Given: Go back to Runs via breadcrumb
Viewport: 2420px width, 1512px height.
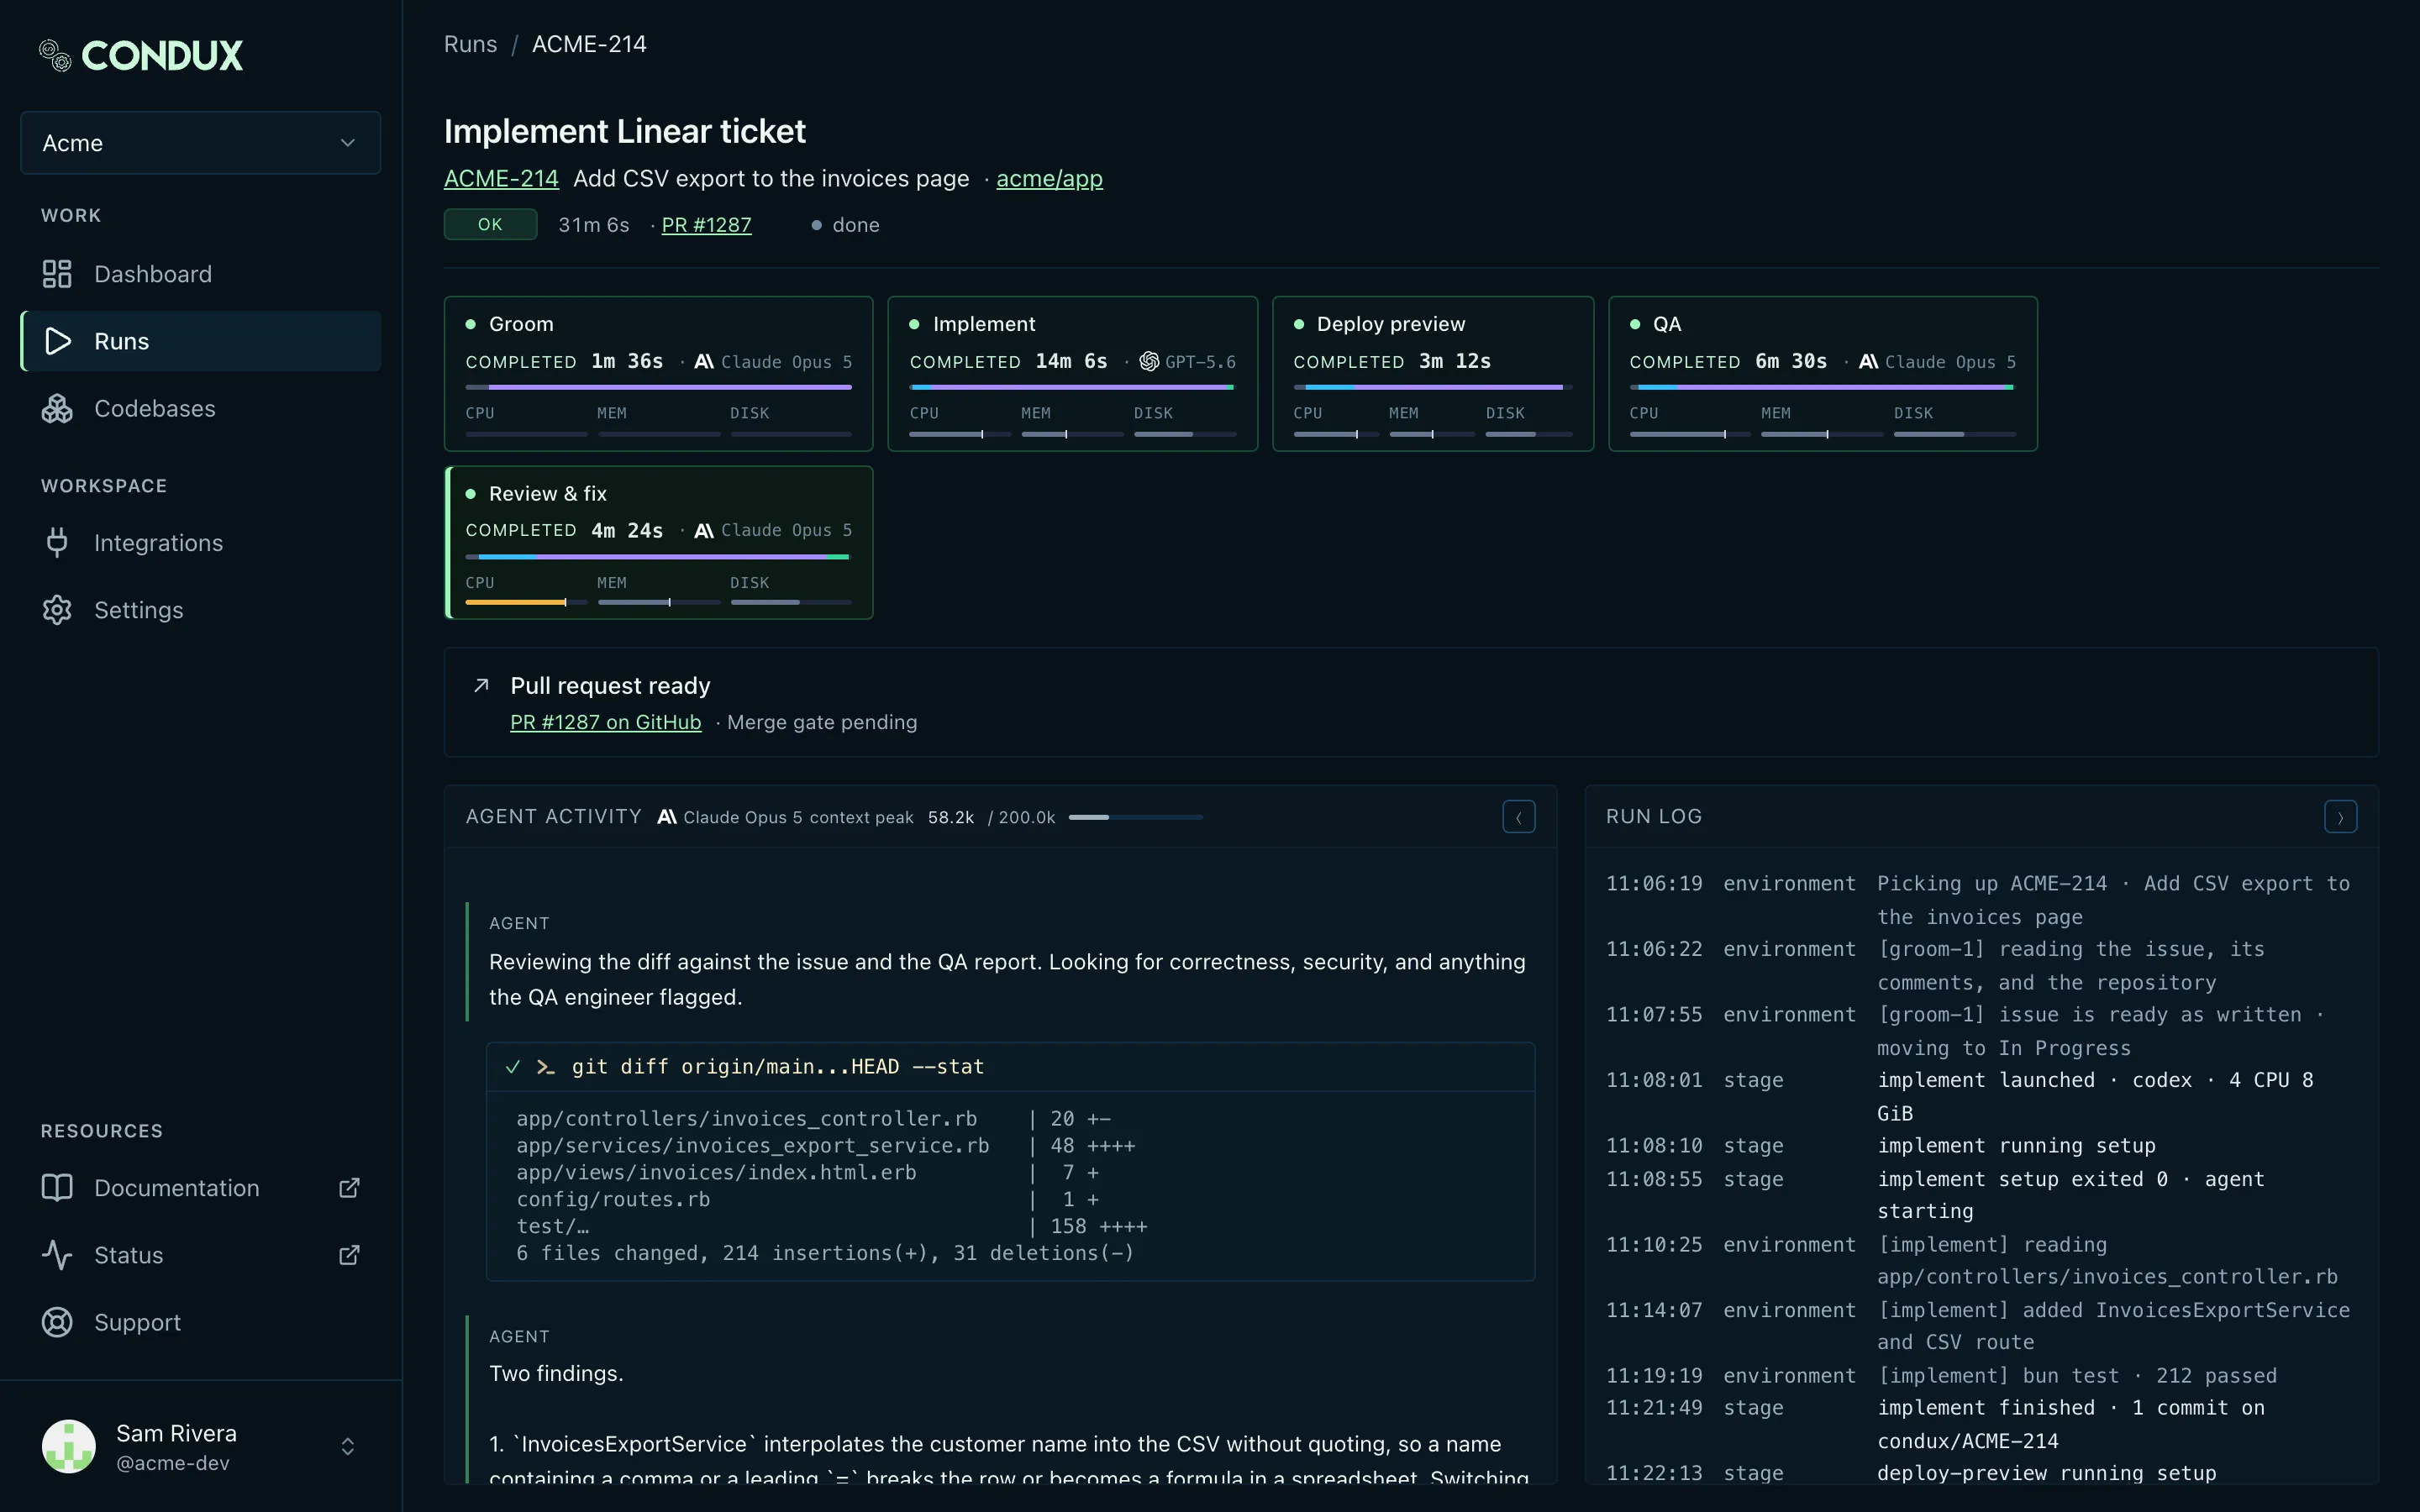Looking at the screenshot, I should click(470, 44).
